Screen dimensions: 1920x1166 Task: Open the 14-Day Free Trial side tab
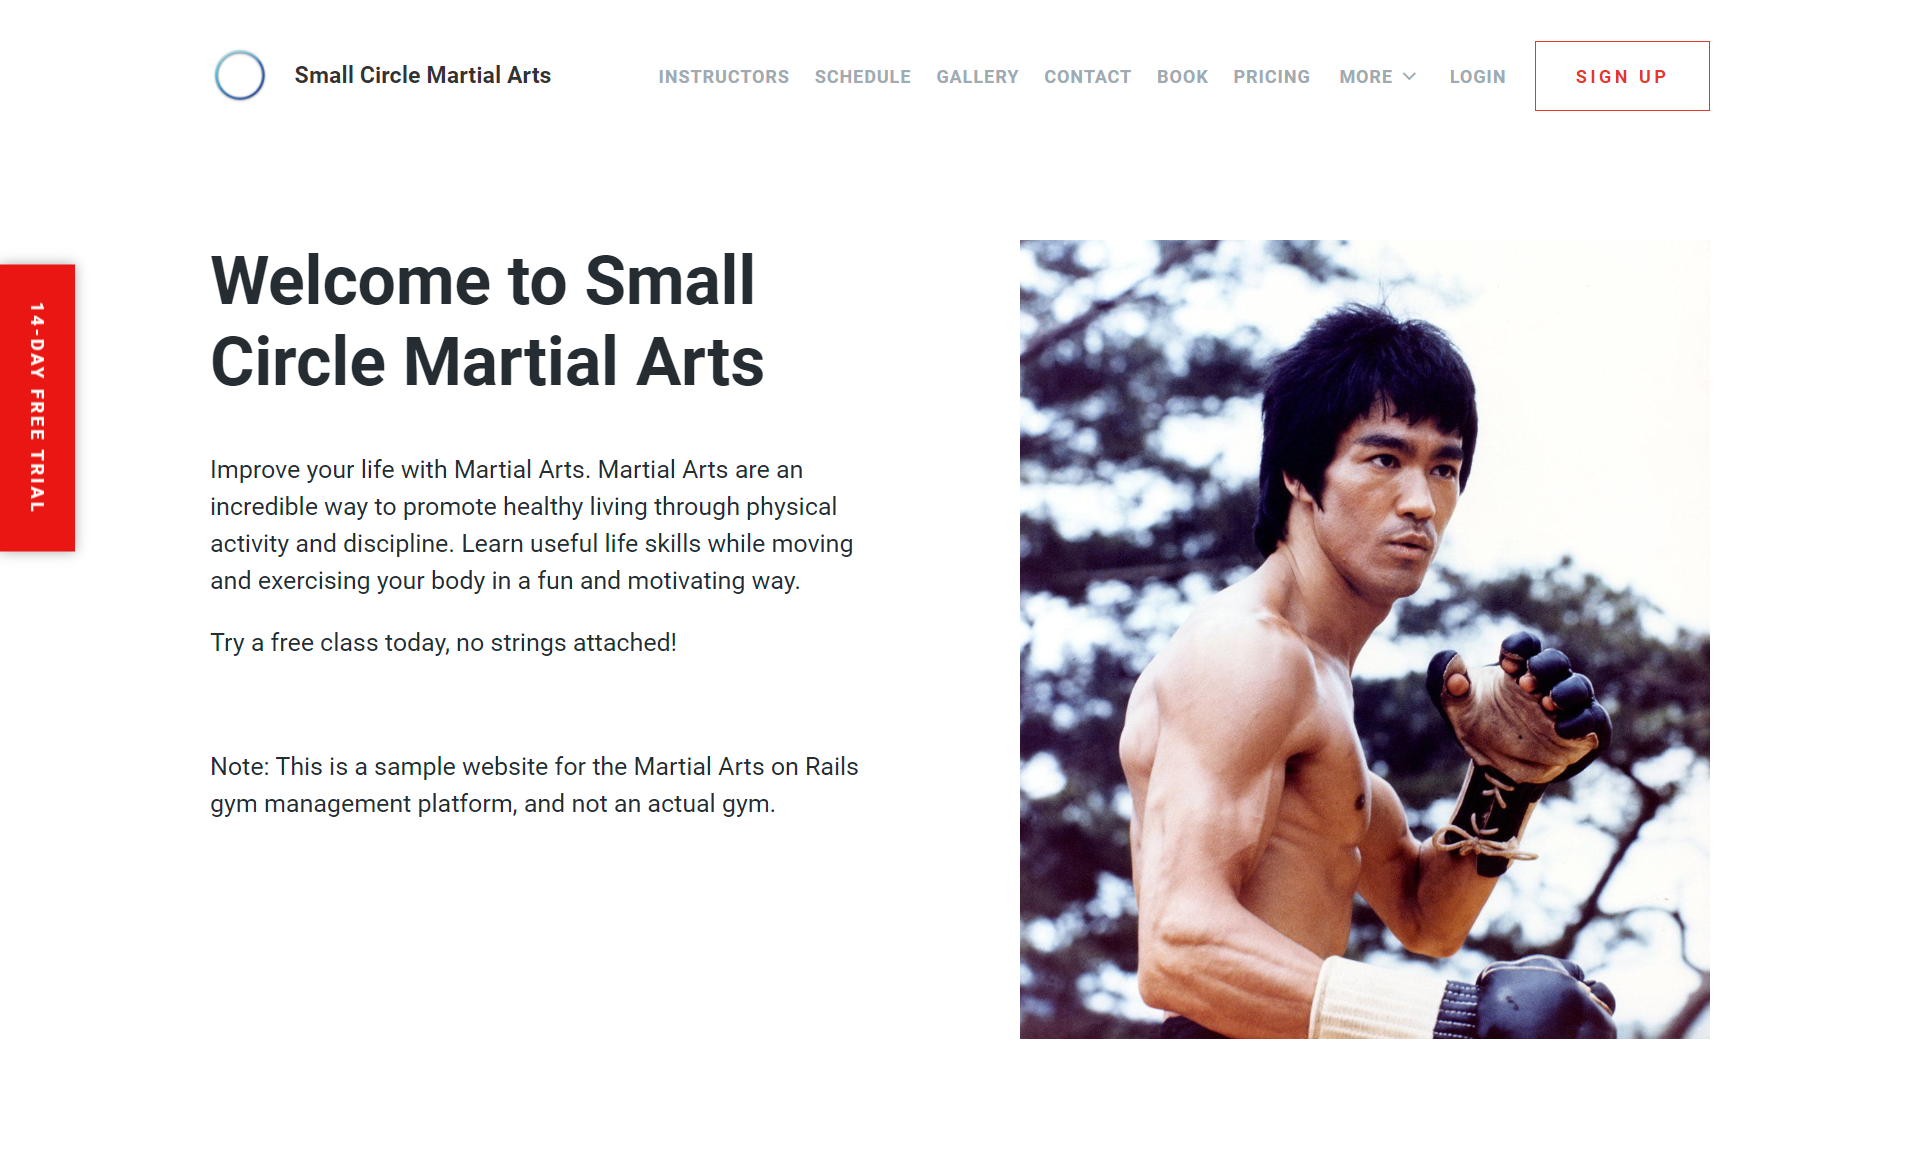(x=37, y=407)
